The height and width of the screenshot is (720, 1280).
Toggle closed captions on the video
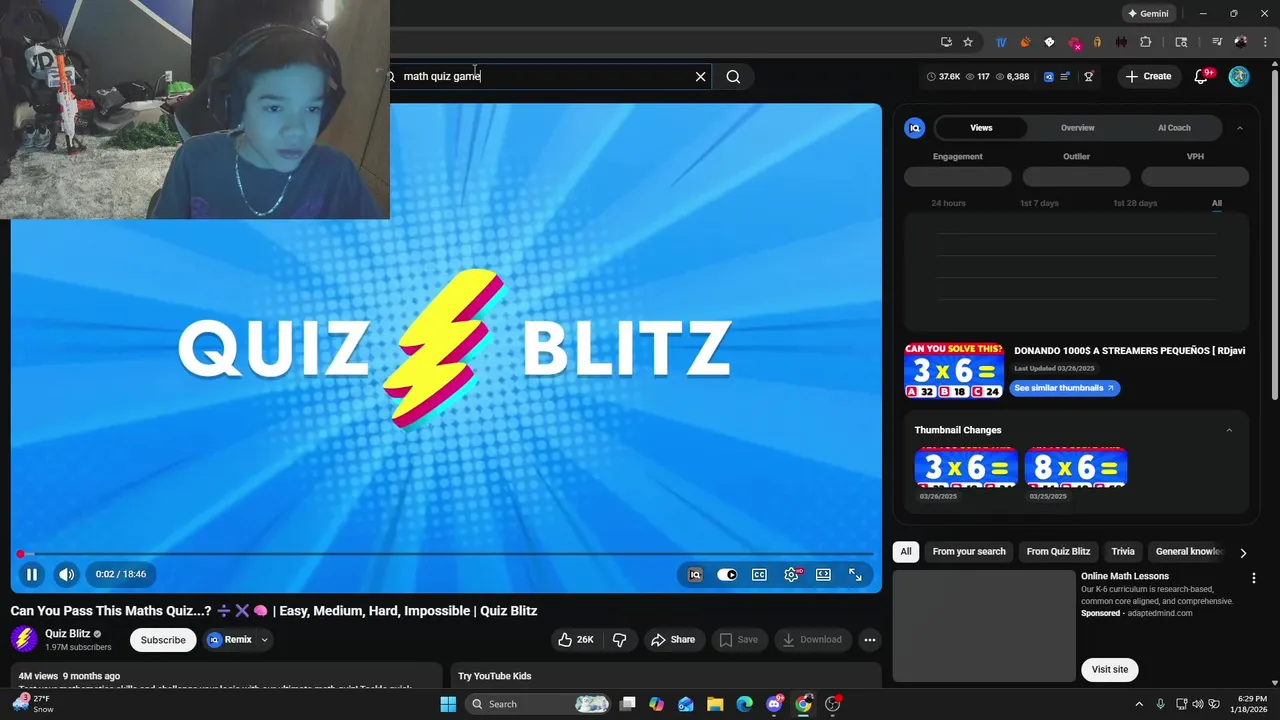click(759, 574)
